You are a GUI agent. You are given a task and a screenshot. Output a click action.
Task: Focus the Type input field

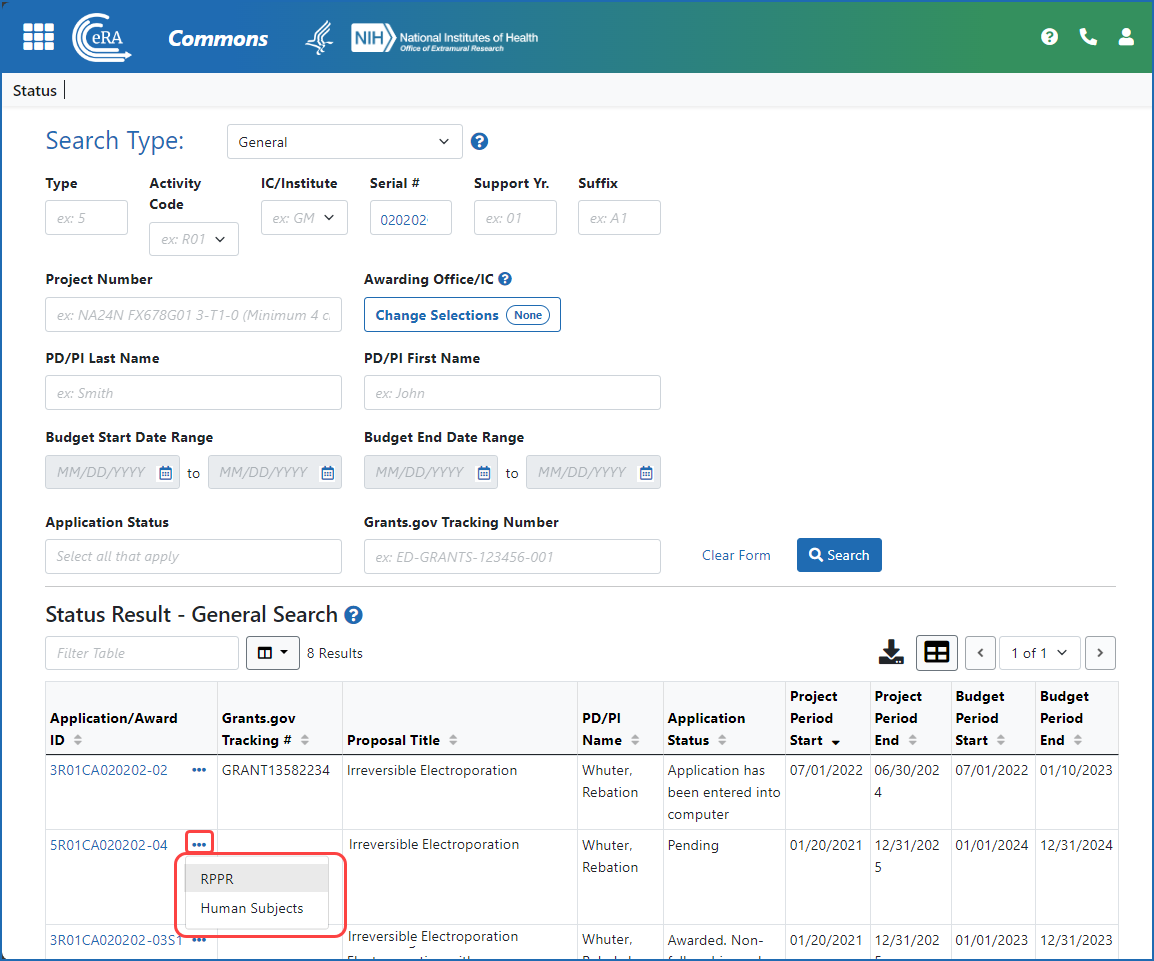coord(86,218)
